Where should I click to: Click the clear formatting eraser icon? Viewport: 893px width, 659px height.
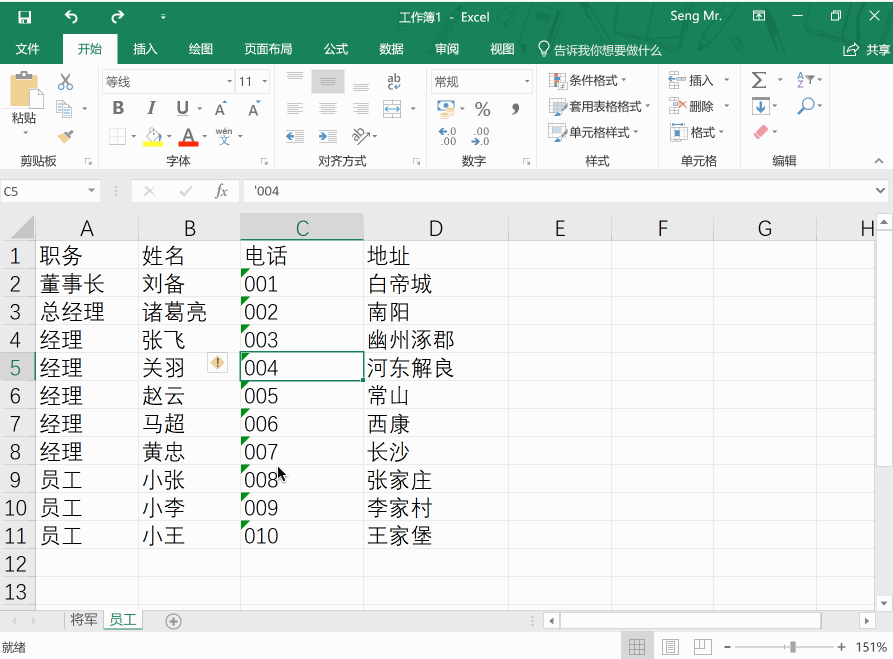[762, 131]
